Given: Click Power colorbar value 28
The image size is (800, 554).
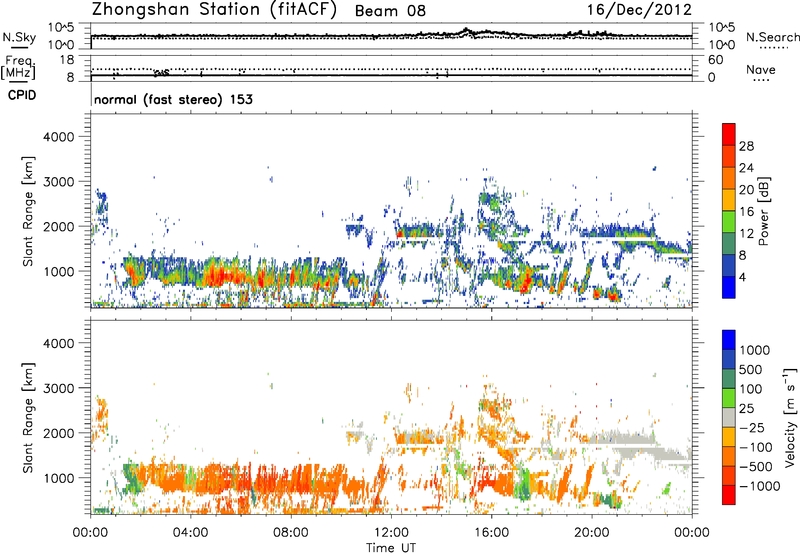Looking at the screenshot, I should [746, 146].
